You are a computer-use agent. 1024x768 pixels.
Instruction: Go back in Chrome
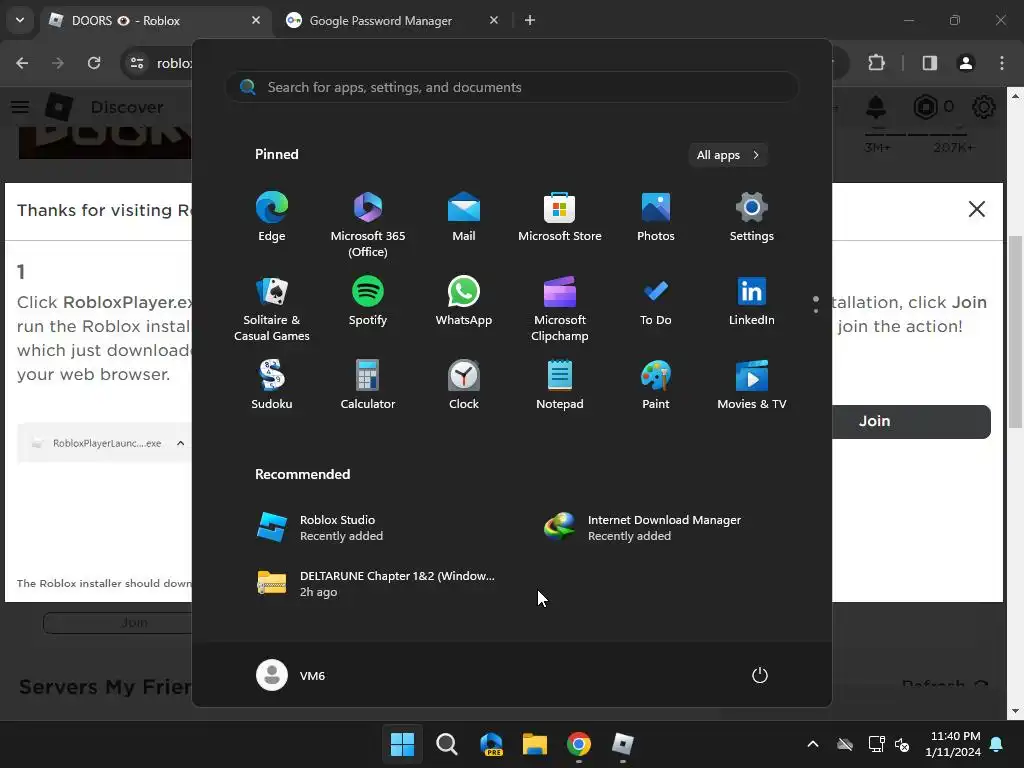point(22,63)
